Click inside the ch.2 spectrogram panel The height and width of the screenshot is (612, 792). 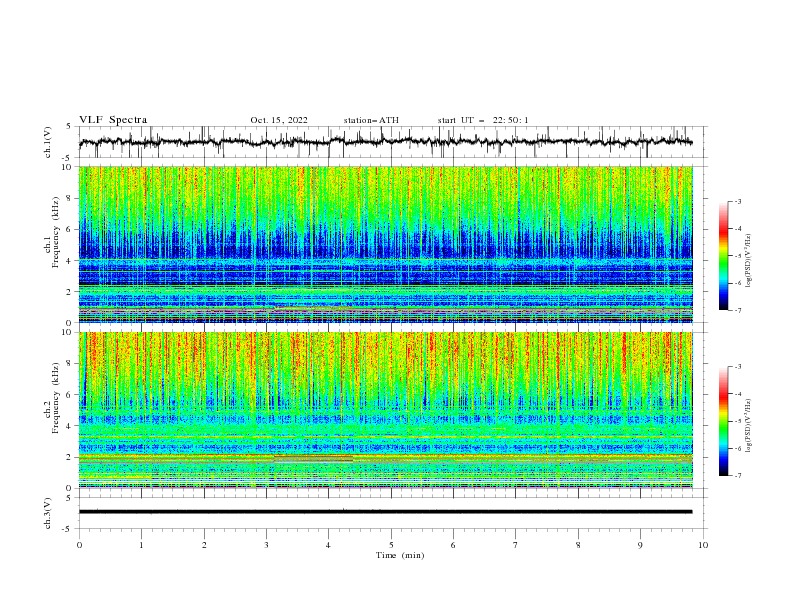(385, 410)
